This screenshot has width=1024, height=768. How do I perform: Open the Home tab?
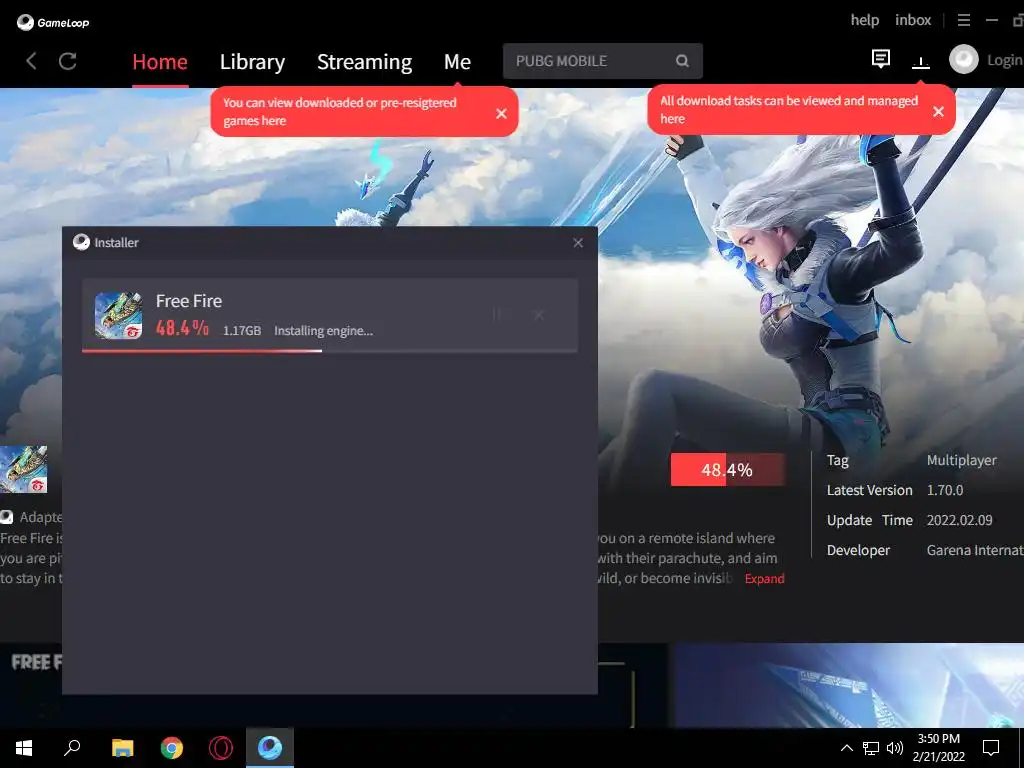pos(160,61)
